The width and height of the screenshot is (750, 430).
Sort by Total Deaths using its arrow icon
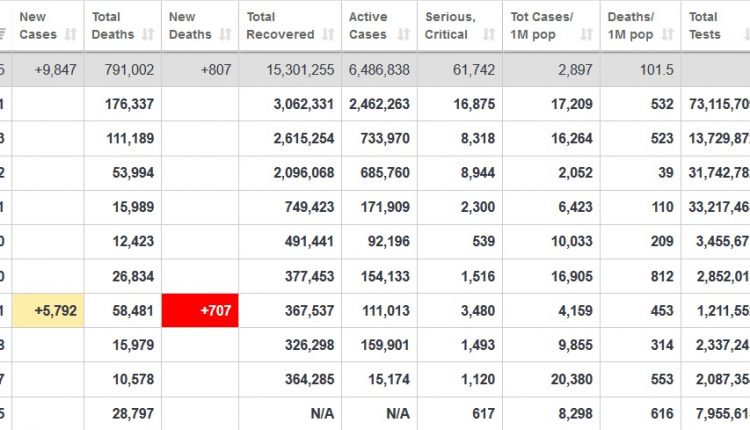pos(148,34)
